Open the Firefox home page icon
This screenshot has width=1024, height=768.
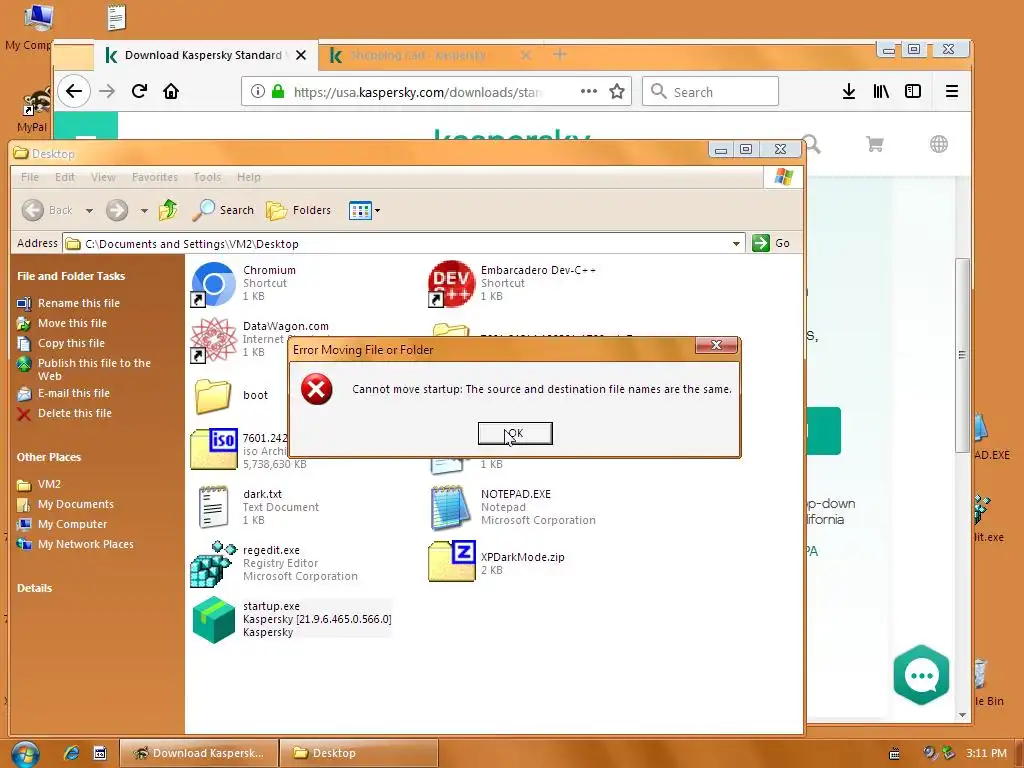[x=171, y=91]
